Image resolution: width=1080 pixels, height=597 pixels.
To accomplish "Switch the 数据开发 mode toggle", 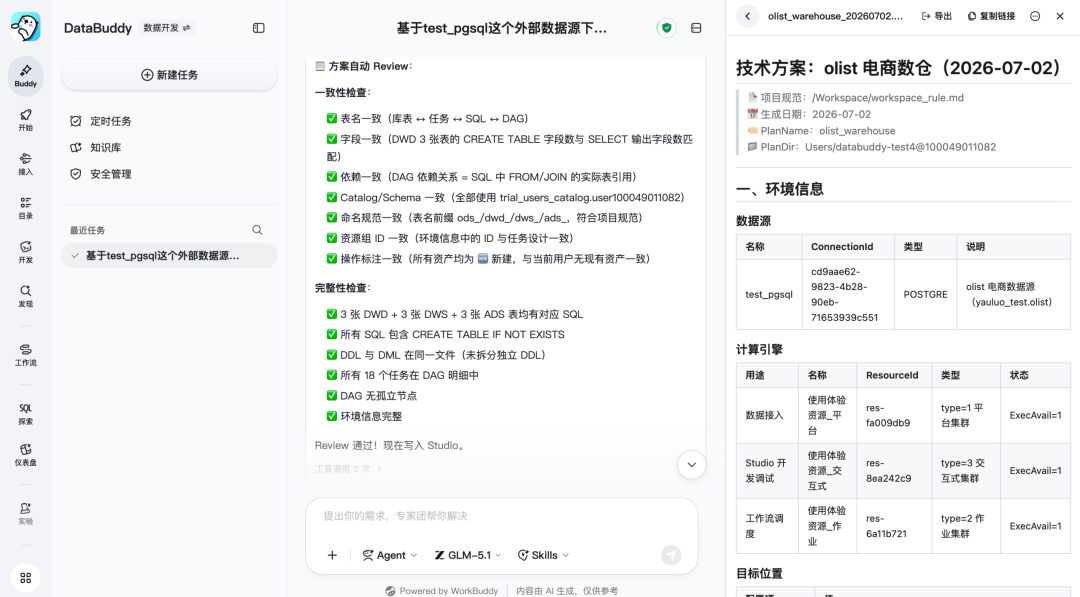I will pos(167,28).
